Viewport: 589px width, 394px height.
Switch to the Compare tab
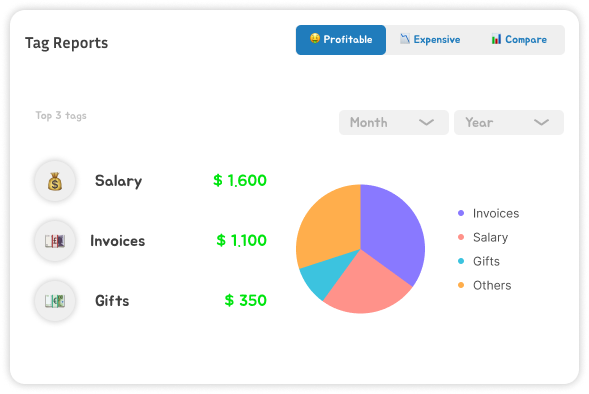click(519, 40)
